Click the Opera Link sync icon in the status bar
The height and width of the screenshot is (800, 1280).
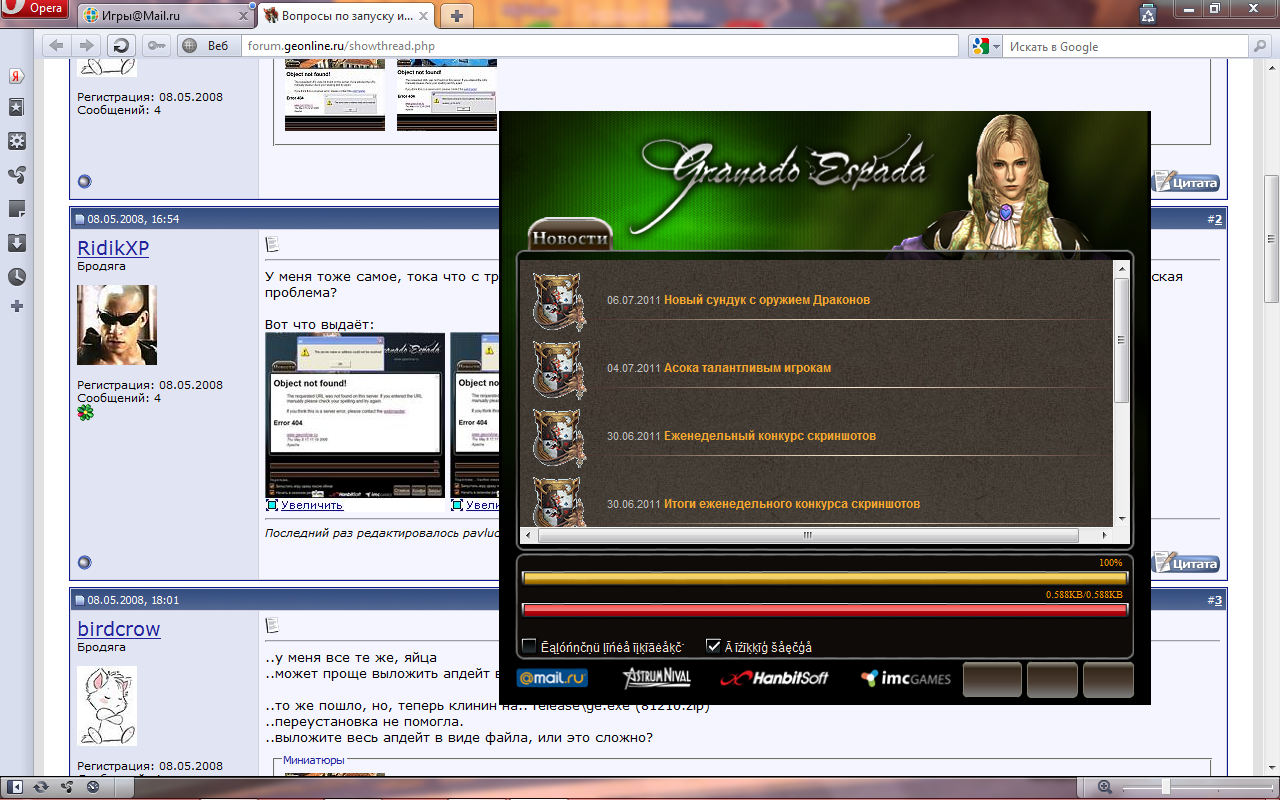click(x=41, y=787)
